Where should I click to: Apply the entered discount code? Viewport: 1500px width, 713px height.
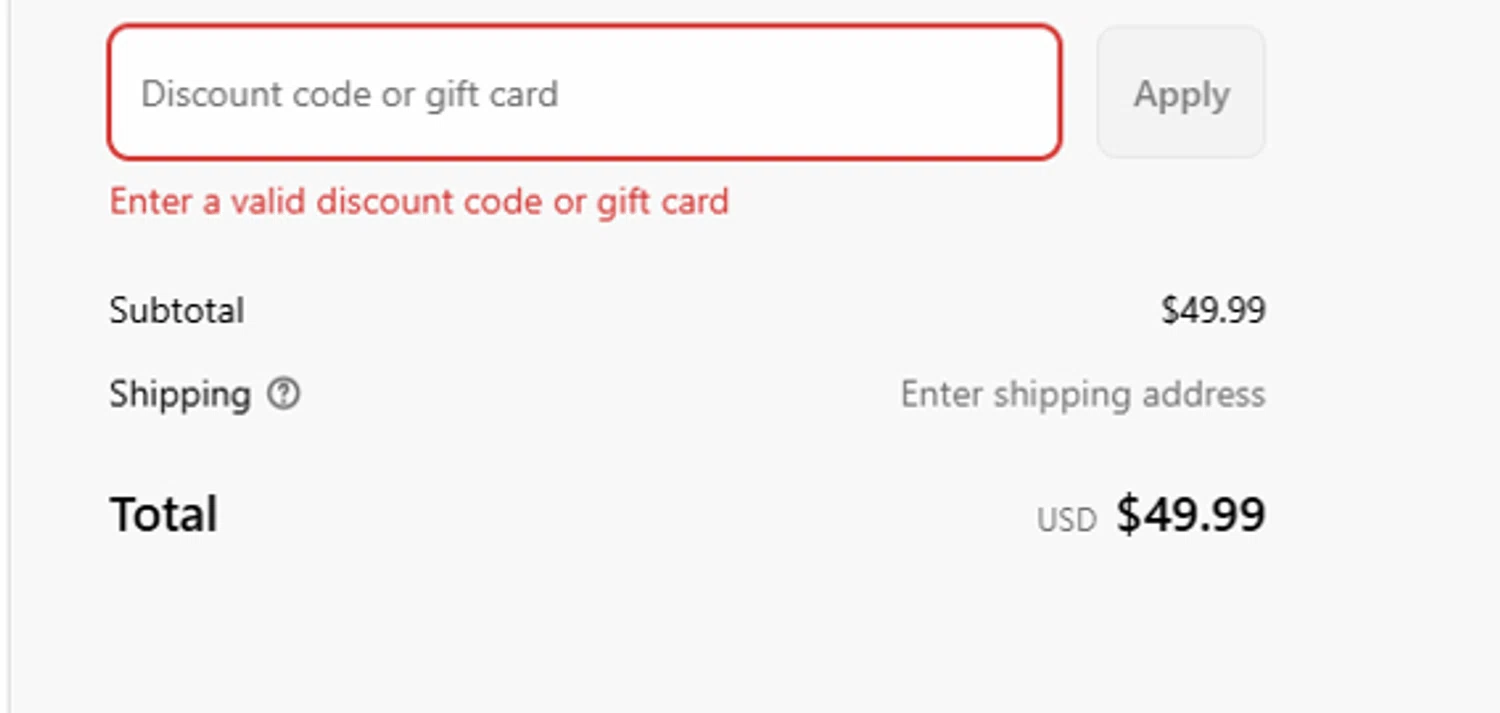tap(1181, 93)
